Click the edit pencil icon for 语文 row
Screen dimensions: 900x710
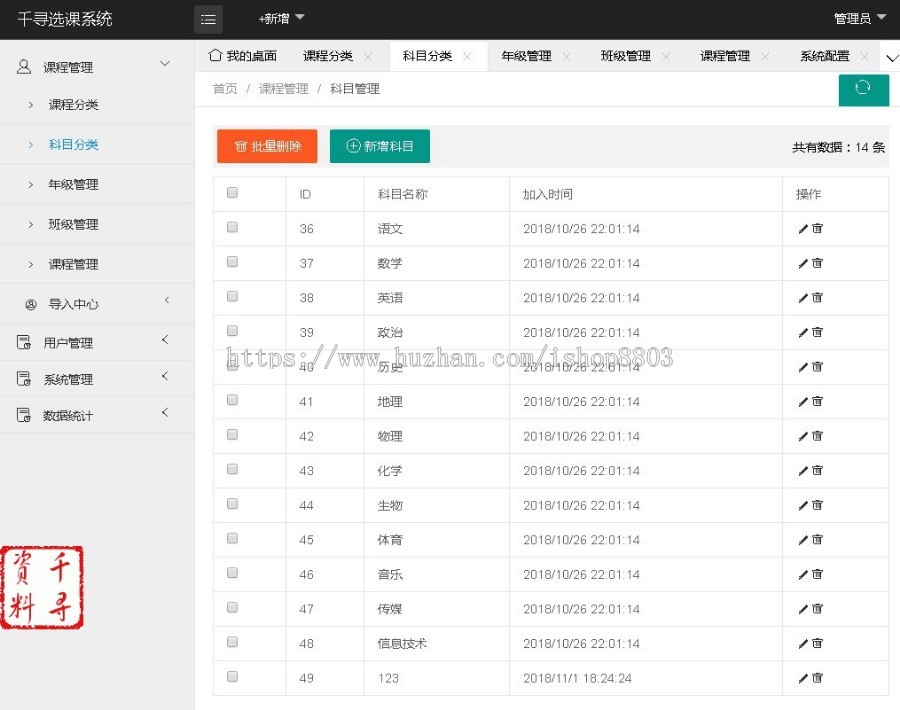804,229
